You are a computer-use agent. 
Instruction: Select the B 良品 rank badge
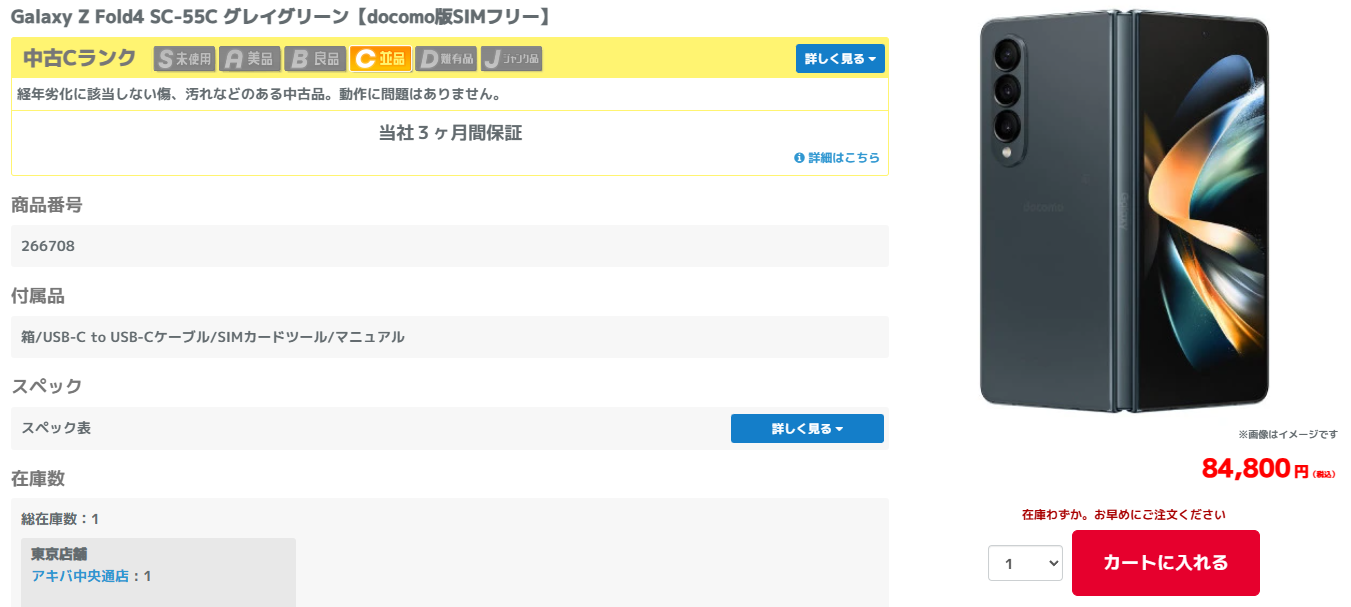[315, 59]
